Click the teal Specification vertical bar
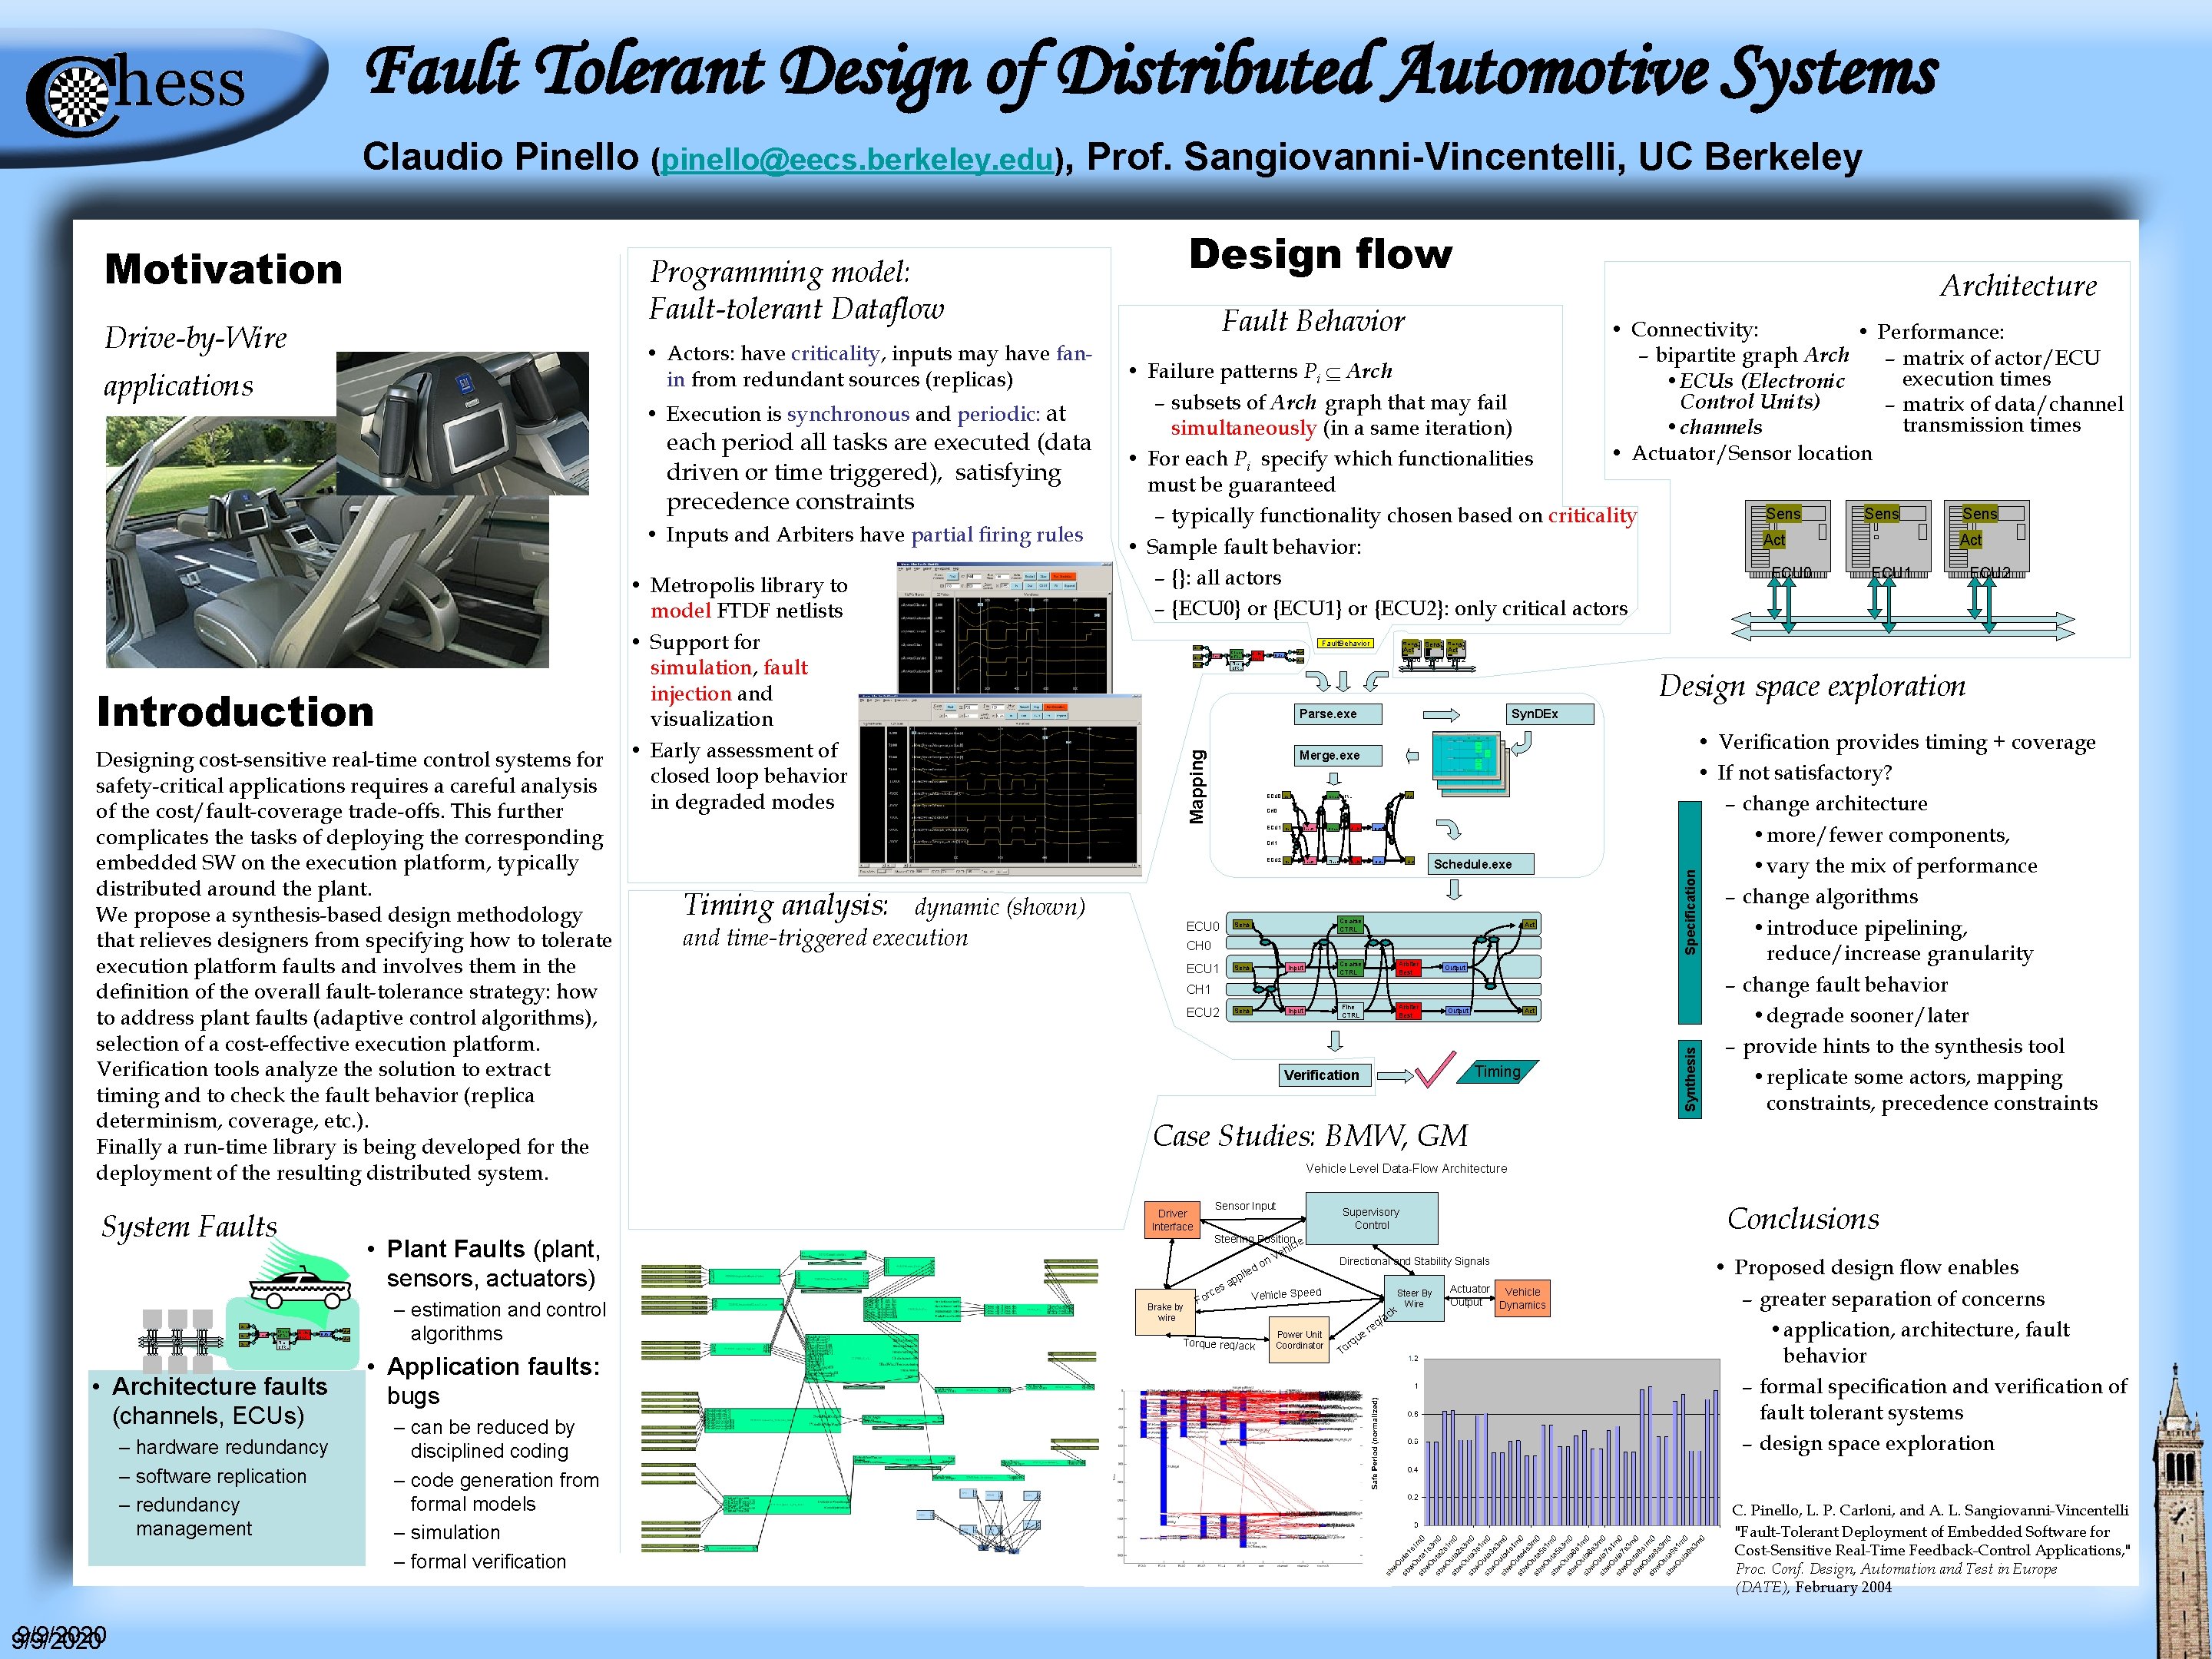 point(1689,912)
